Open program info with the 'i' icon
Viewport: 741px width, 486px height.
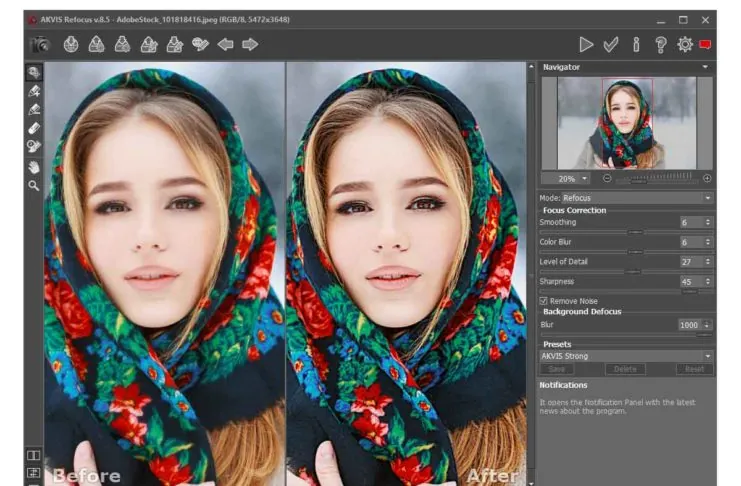click(635, 44)
